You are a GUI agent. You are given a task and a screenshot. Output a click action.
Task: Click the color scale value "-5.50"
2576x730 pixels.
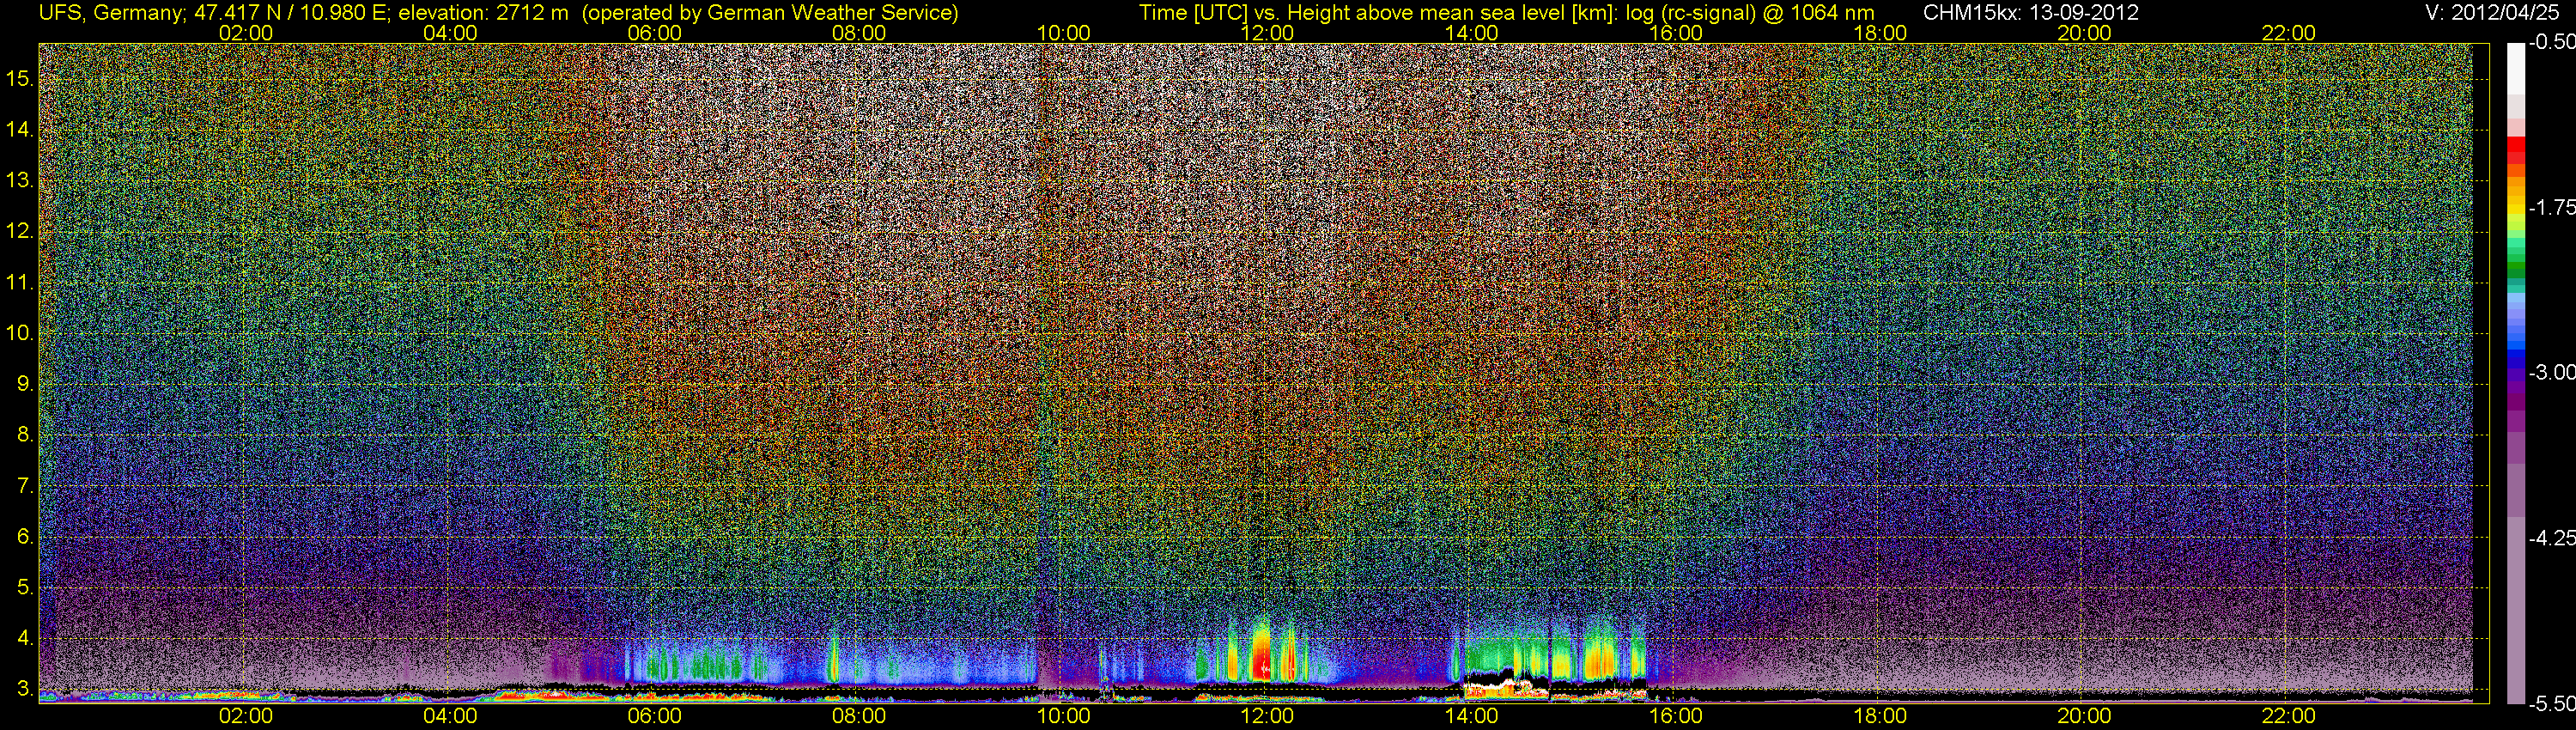click(x=2552, y=703)
